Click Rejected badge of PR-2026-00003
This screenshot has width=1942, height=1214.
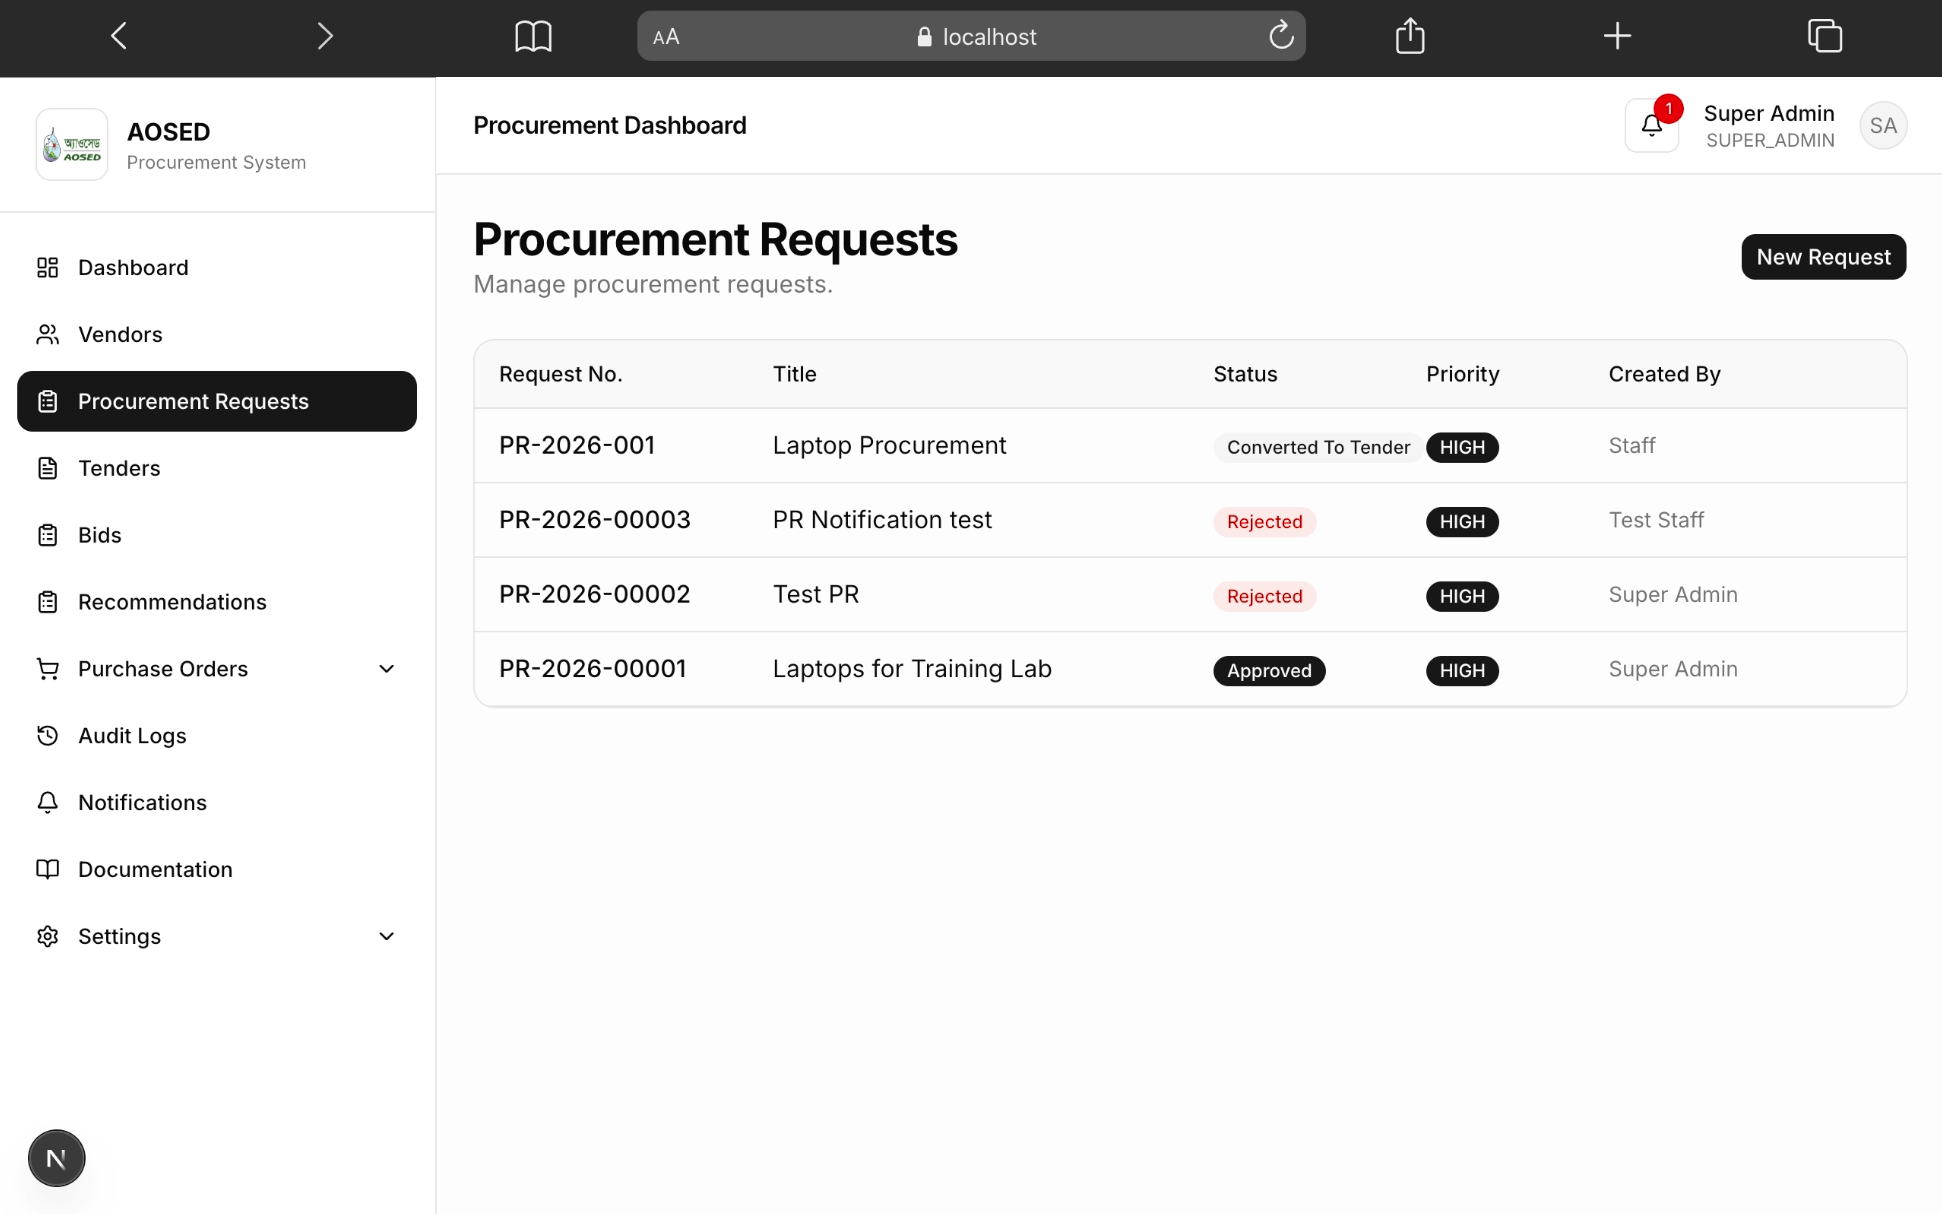click(1264, 522)
